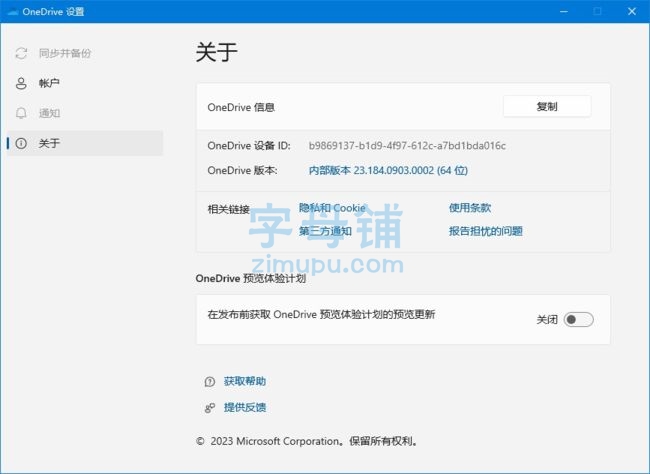650x474 pixels.
Task: Click the OneDrive 设备 ID label
Action: (249, 146)
